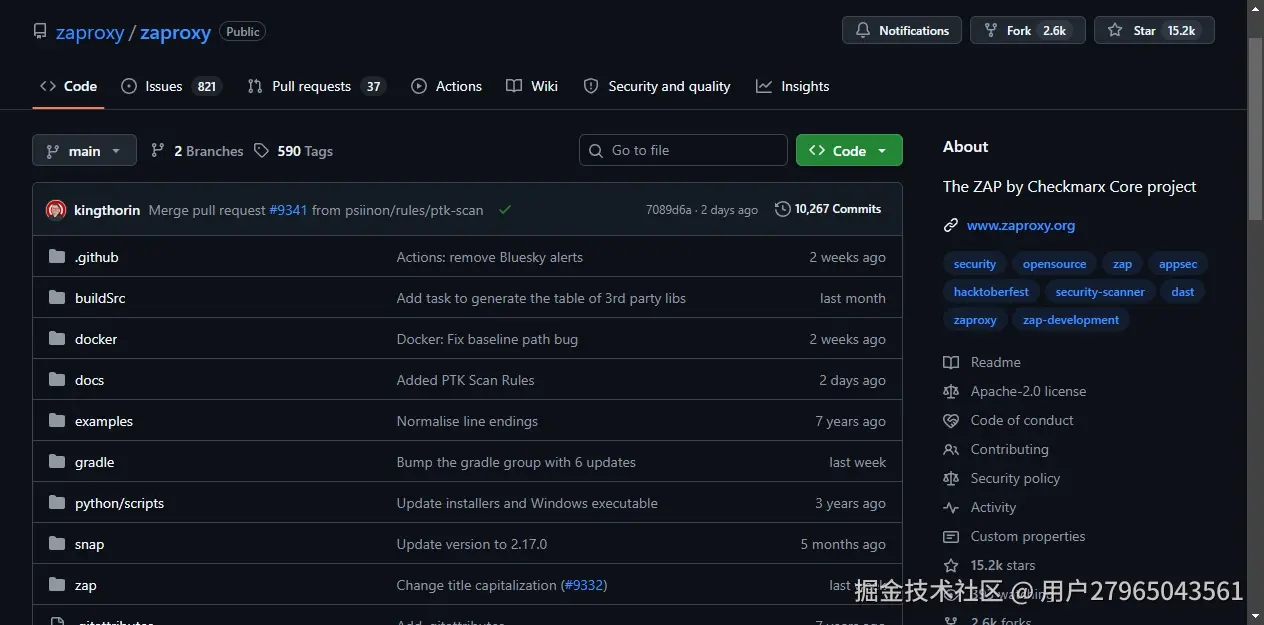Open commit 'Update version to 2.17.0'
This screenshot has height=625, width=1264.
(472, 544)
